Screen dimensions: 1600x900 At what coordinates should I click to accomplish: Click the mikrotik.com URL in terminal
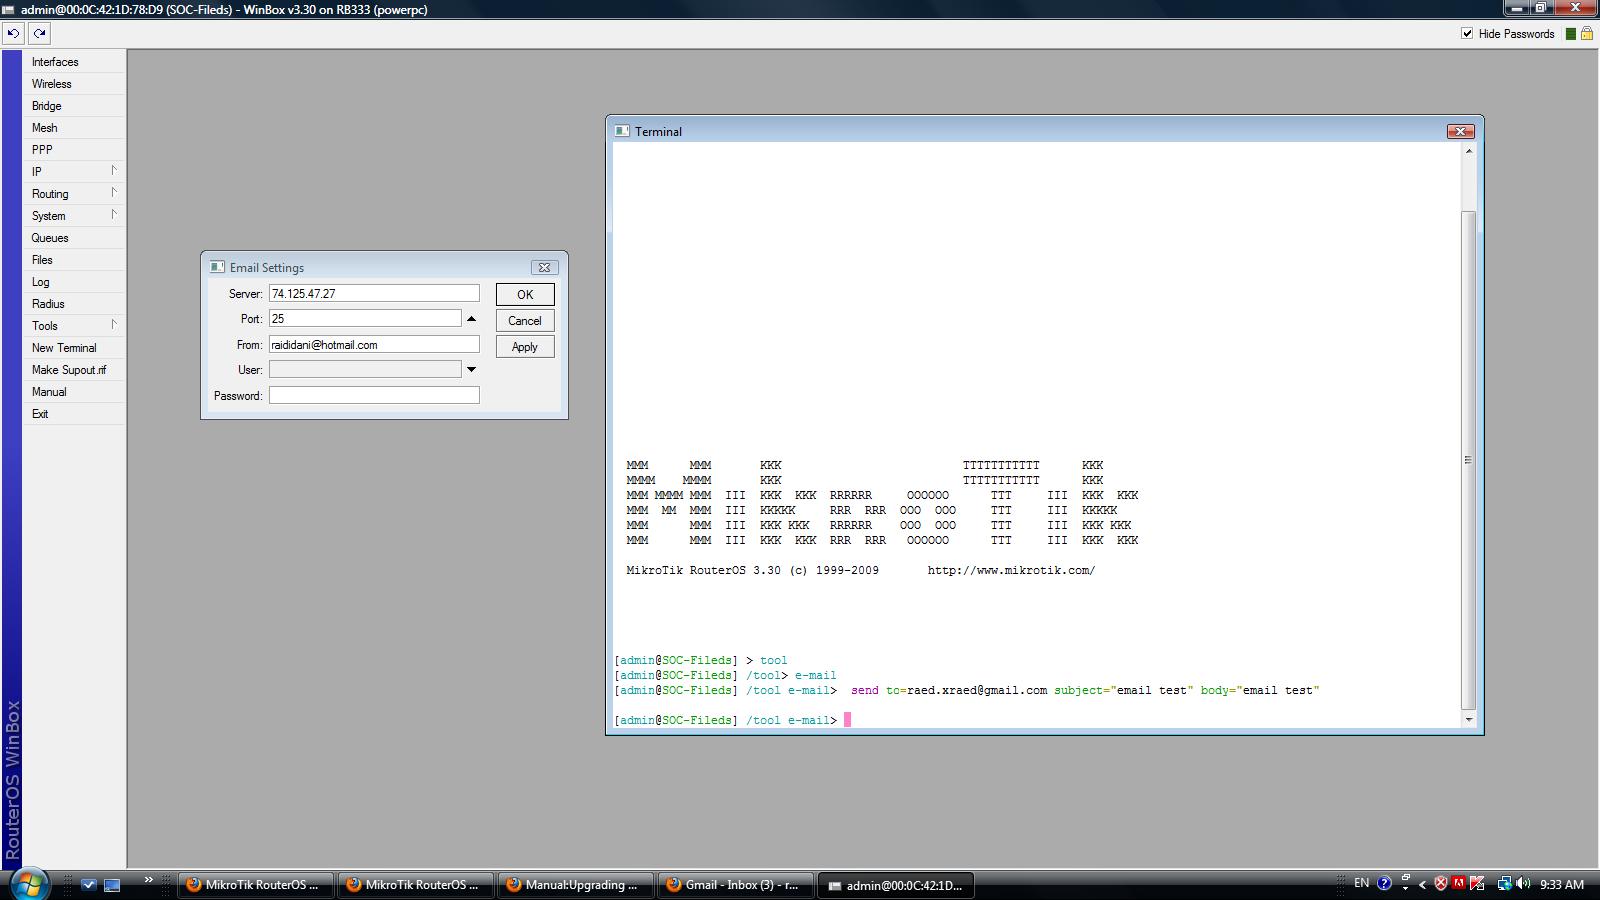(1011, 570)
